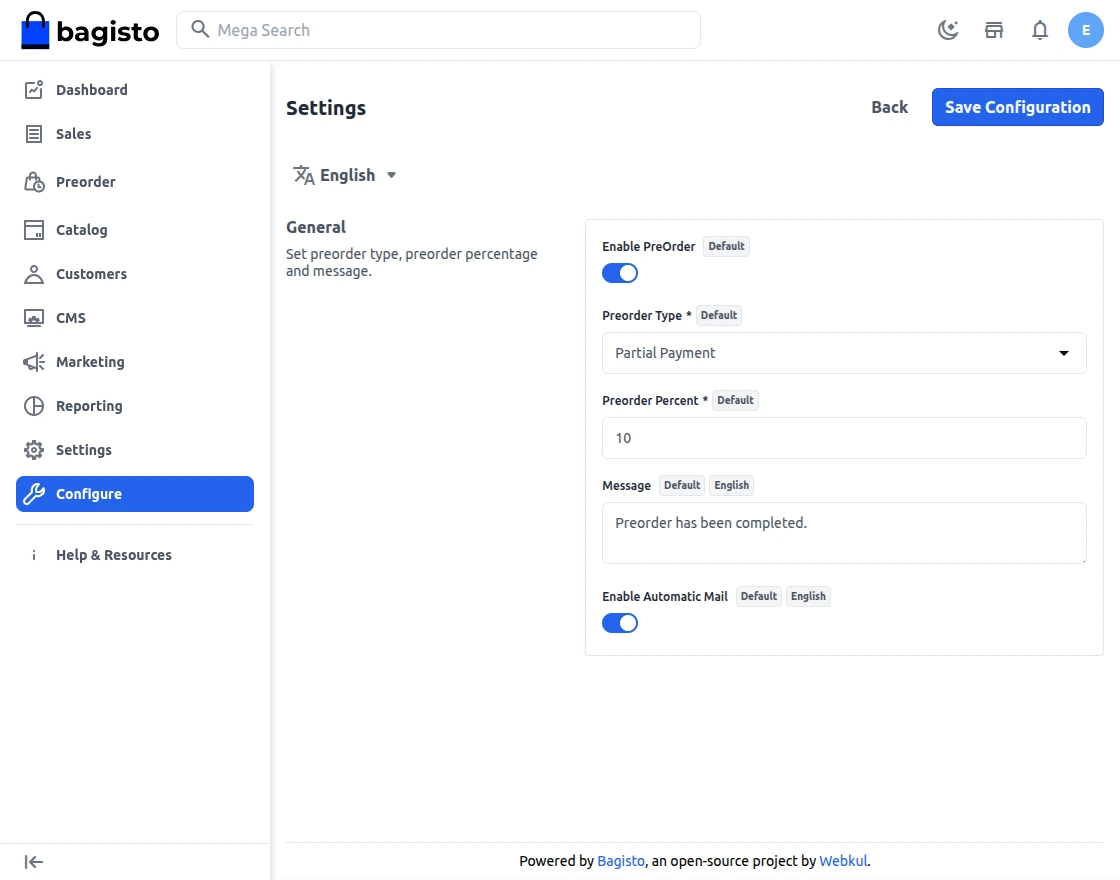Click the Customers person icon
Screen dimensions: 1120x880
pos(34,274)
